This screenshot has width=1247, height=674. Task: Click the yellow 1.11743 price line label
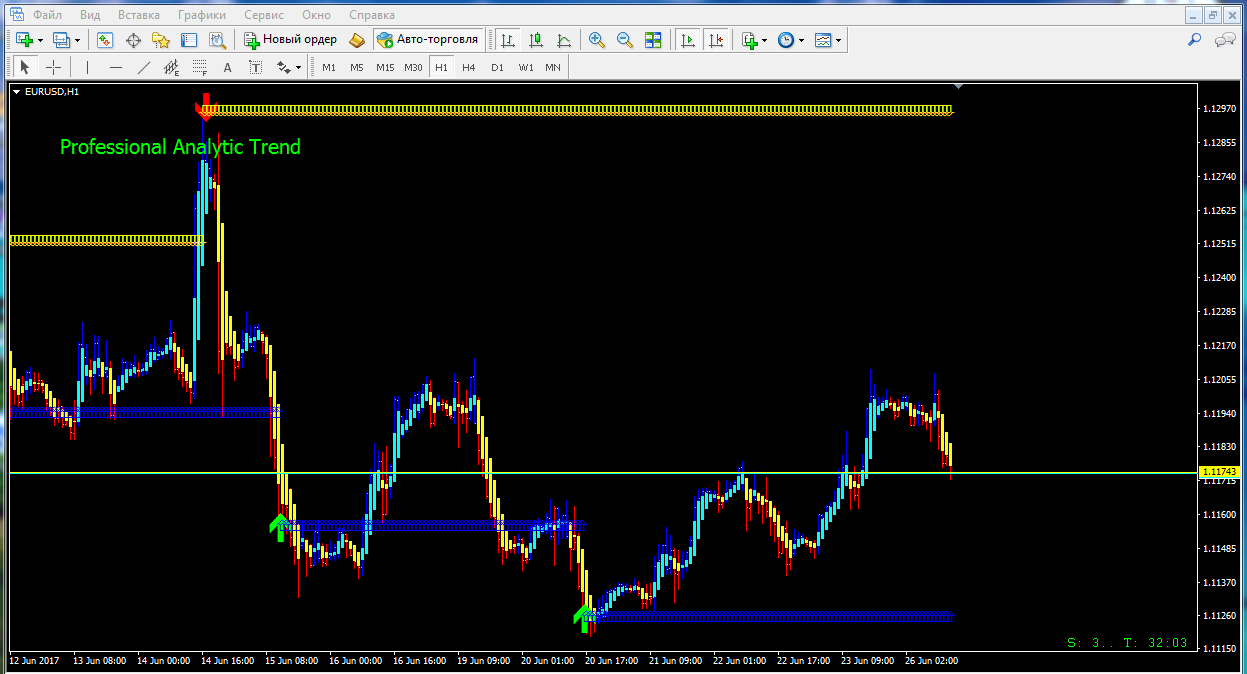tap(1219, 472)
